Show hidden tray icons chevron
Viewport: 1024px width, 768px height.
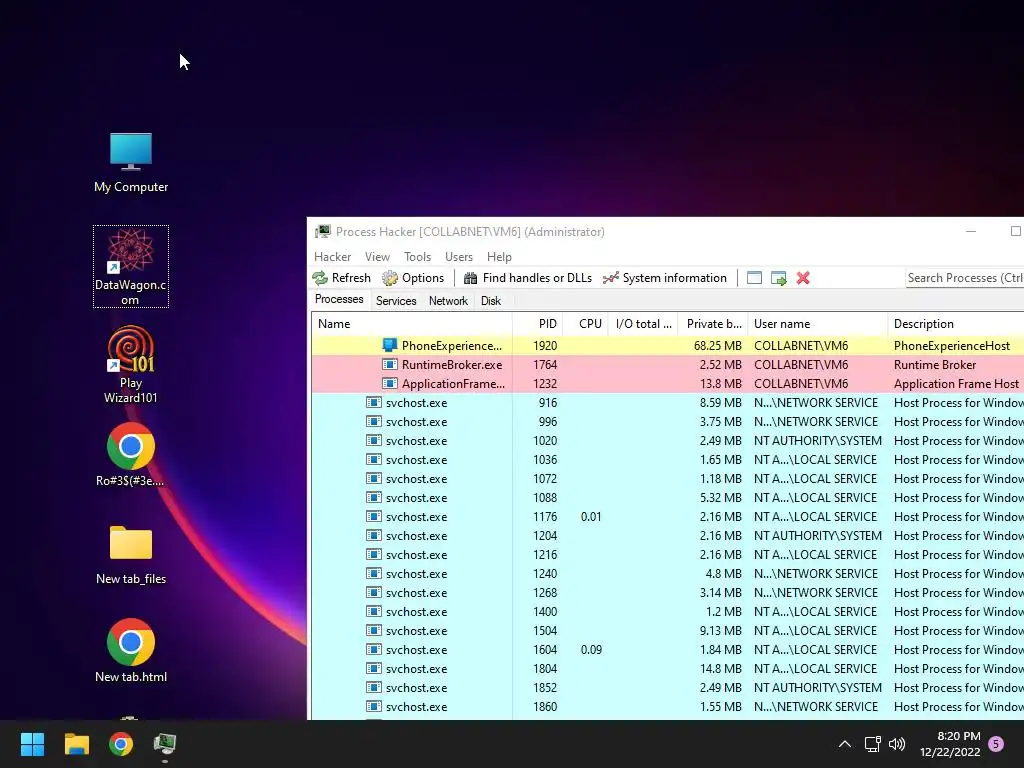coord(844,744)
